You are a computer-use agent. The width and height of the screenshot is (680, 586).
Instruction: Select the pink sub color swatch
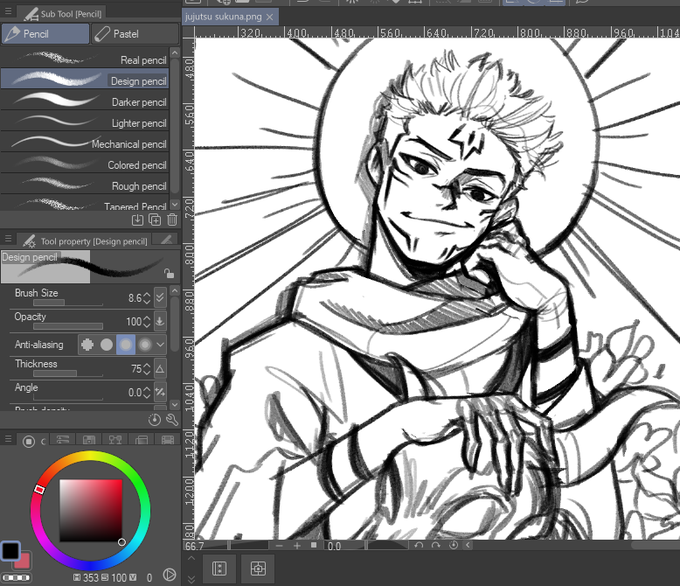(23, 561)
